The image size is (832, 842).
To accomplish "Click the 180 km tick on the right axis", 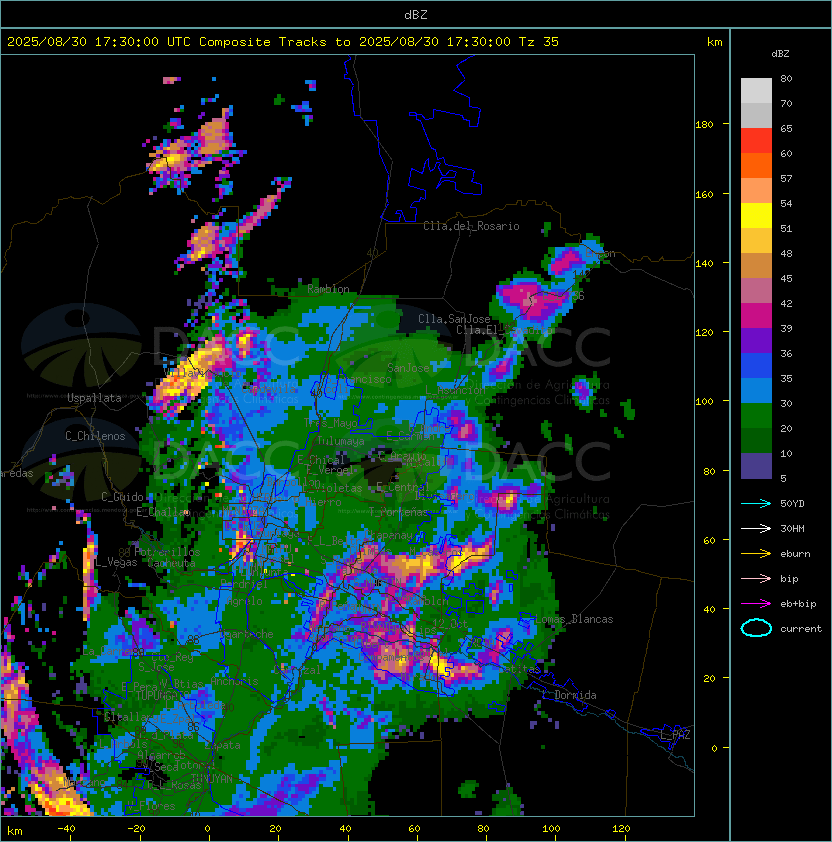I will coord(704,125).
